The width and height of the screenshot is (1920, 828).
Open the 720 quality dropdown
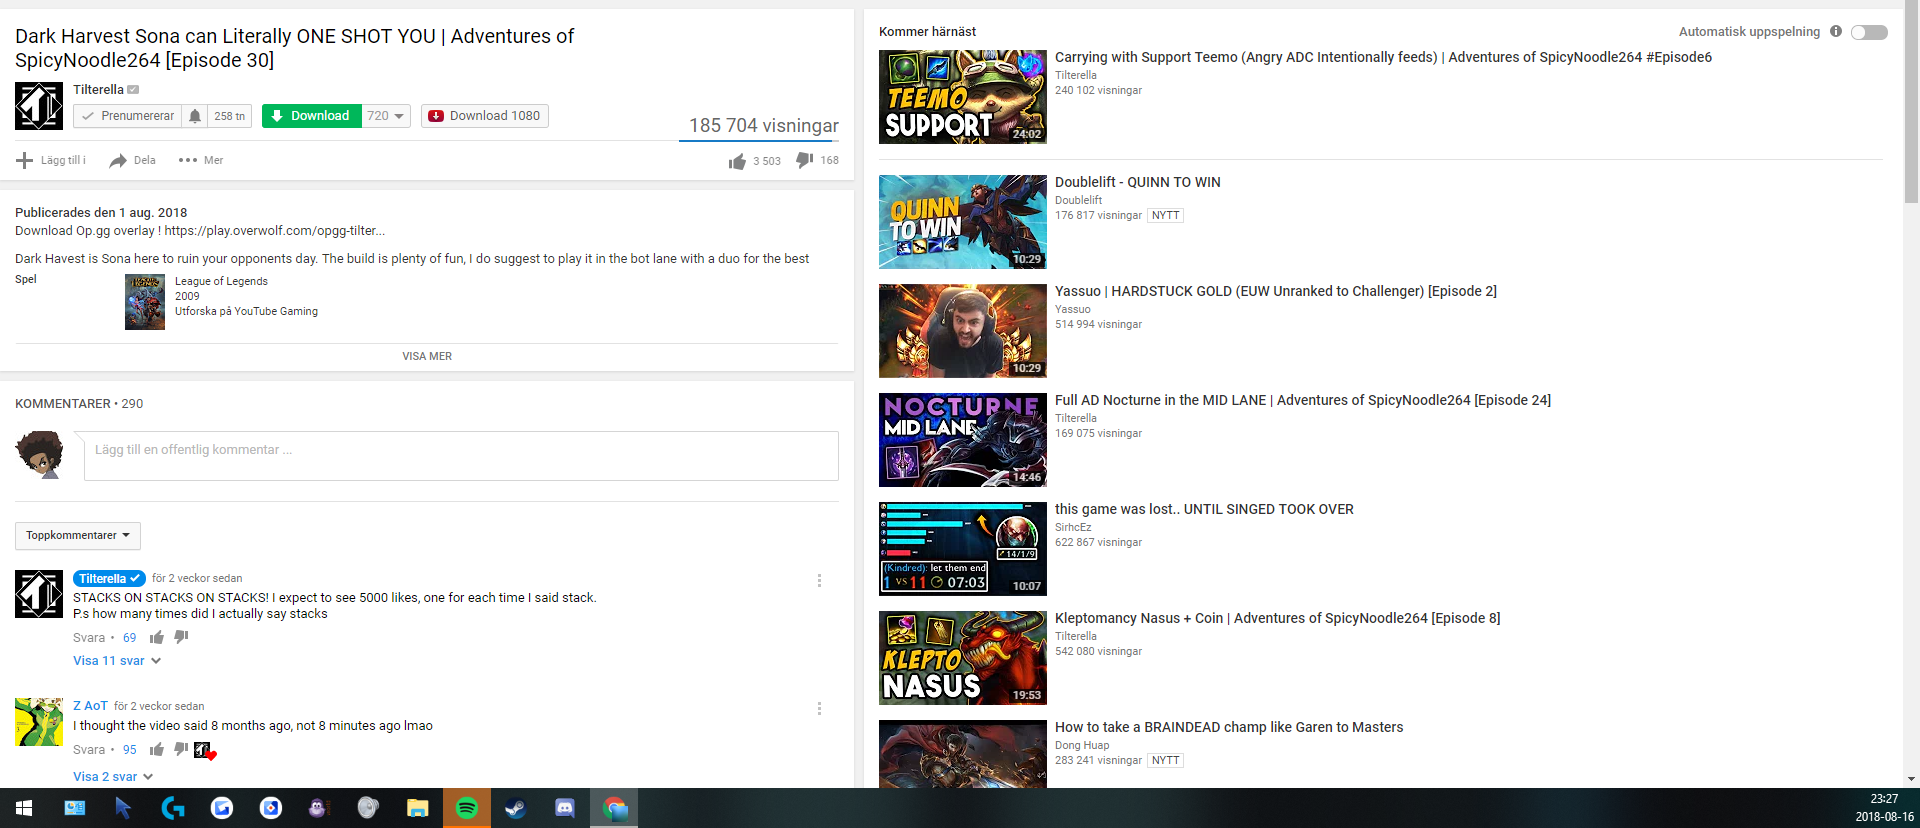[x=386, y=116]
